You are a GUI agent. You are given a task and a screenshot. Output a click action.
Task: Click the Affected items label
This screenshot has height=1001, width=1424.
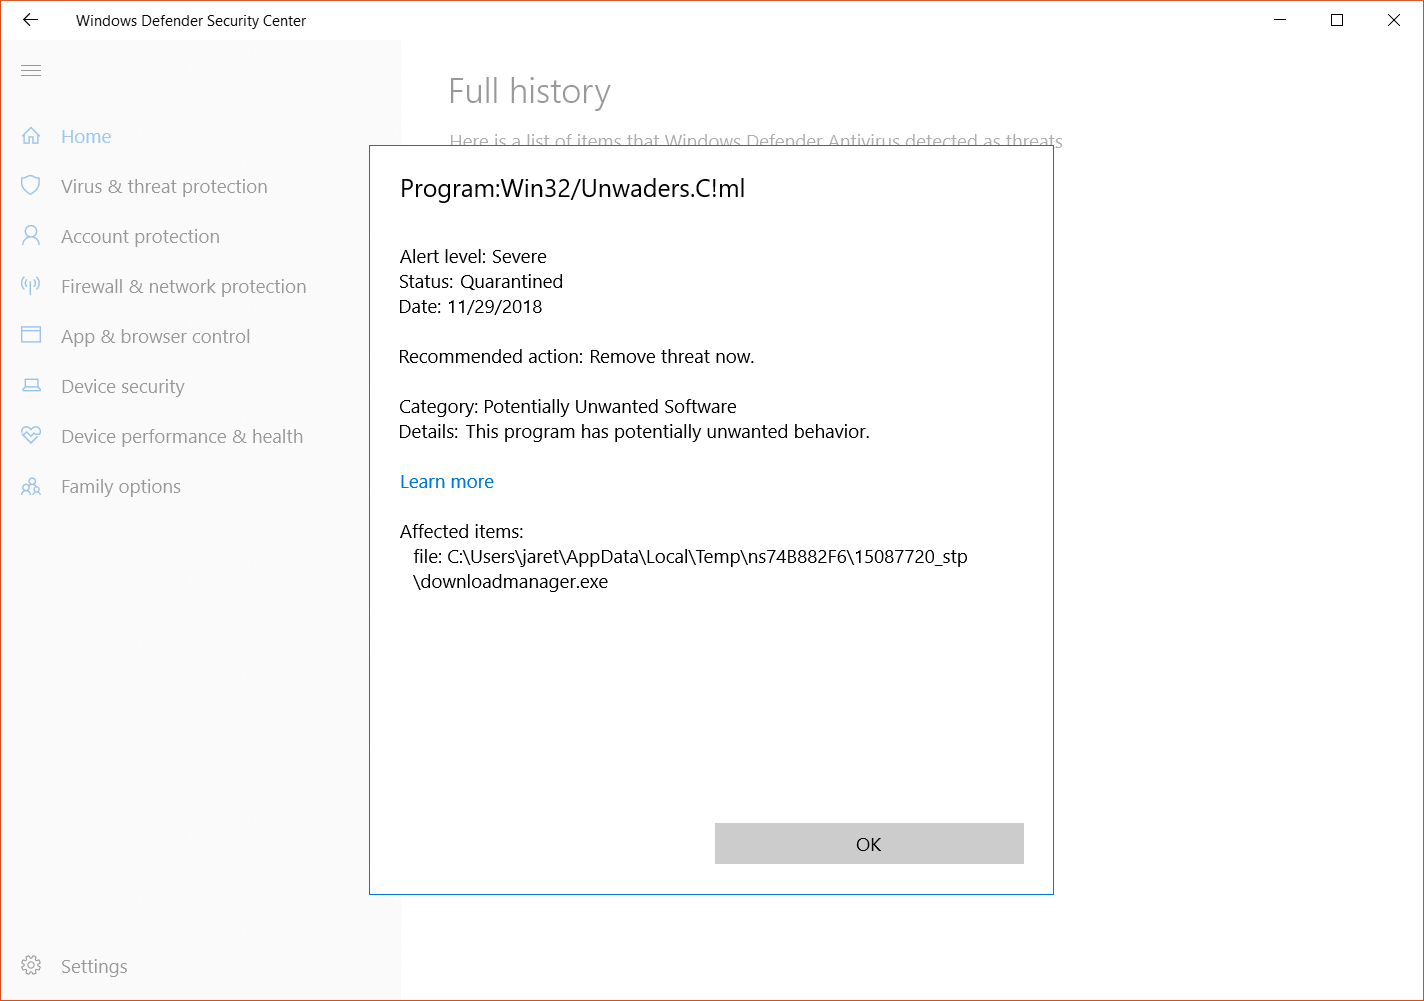point(462,531)
